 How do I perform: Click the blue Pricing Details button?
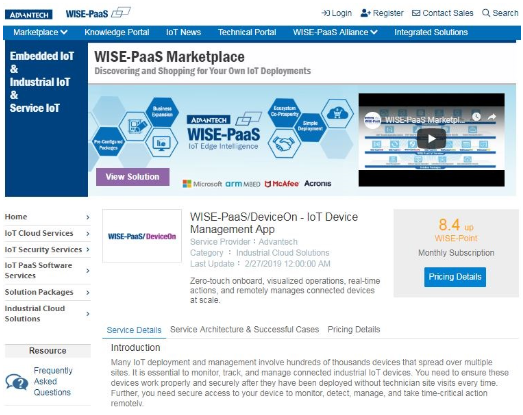tap(455, 277)
